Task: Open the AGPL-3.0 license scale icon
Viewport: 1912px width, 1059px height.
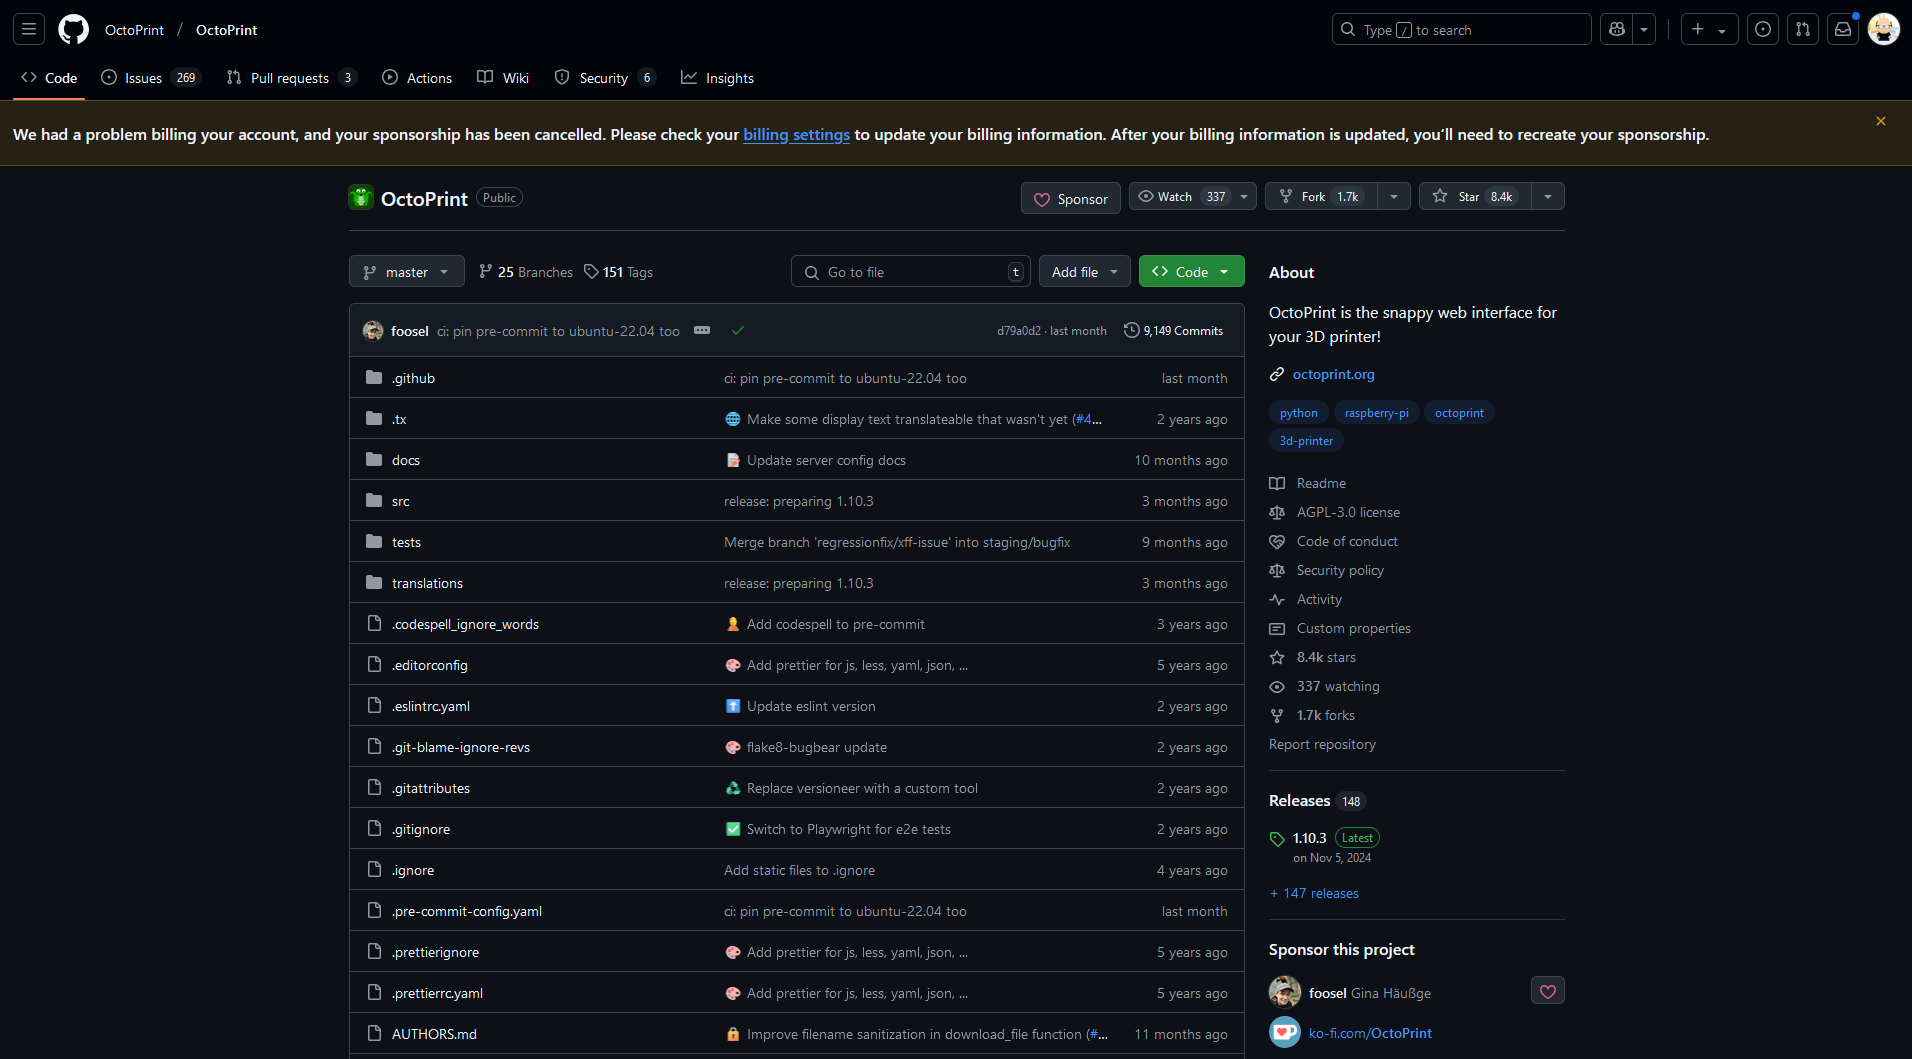Action: (1277, 513)
